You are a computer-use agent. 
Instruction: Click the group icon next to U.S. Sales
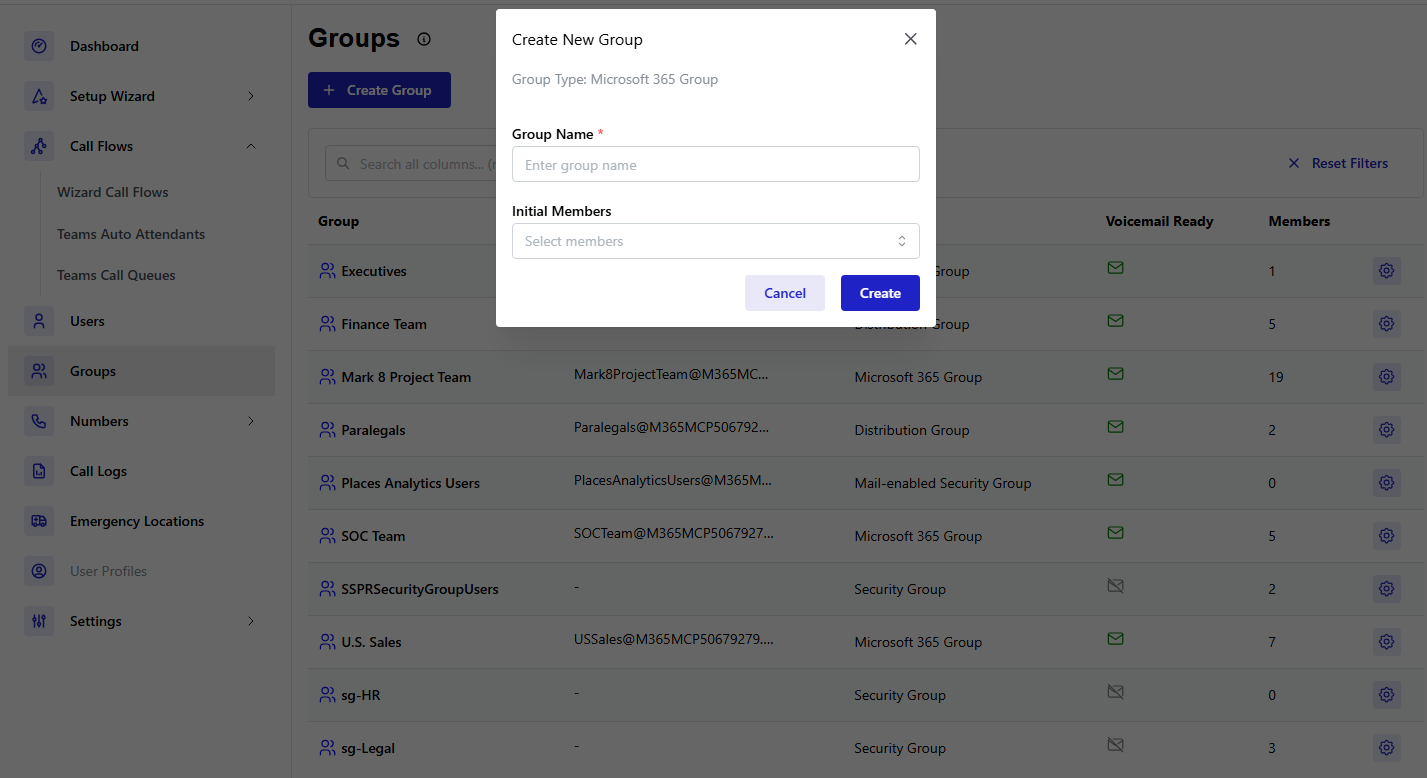327,641
